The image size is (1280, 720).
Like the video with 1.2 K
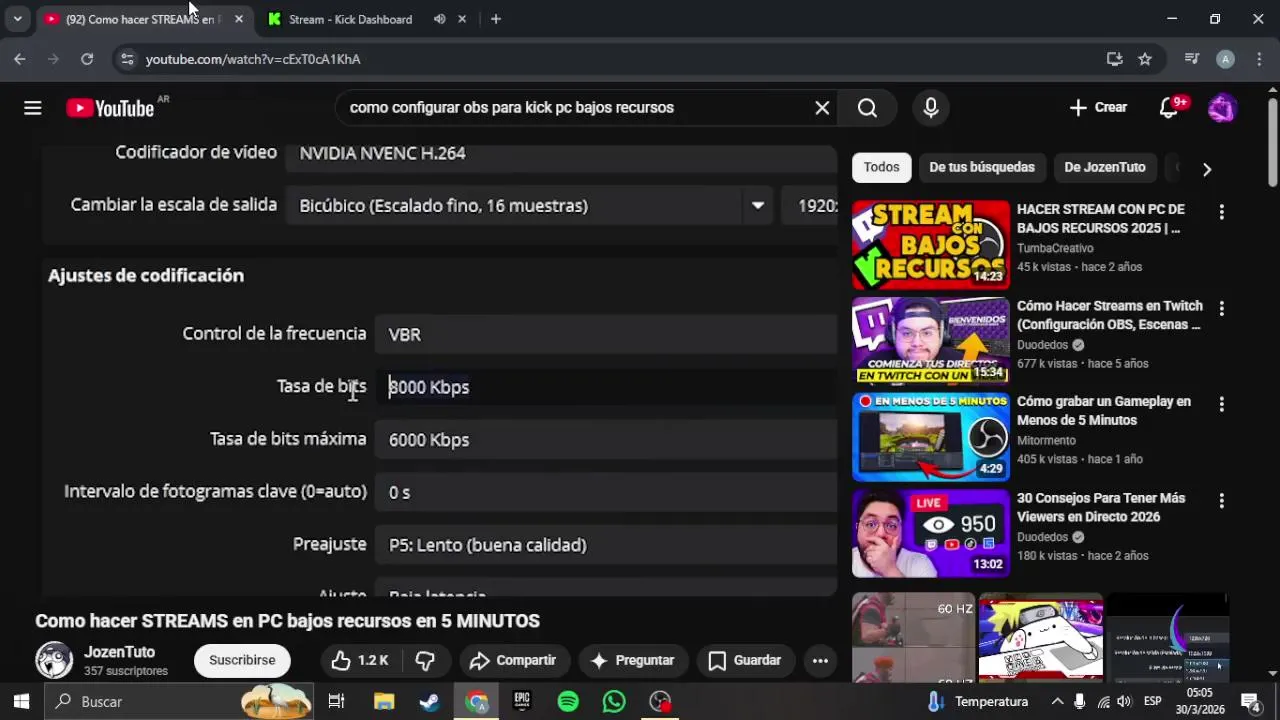pyautogui.click(x=360, y=660)
